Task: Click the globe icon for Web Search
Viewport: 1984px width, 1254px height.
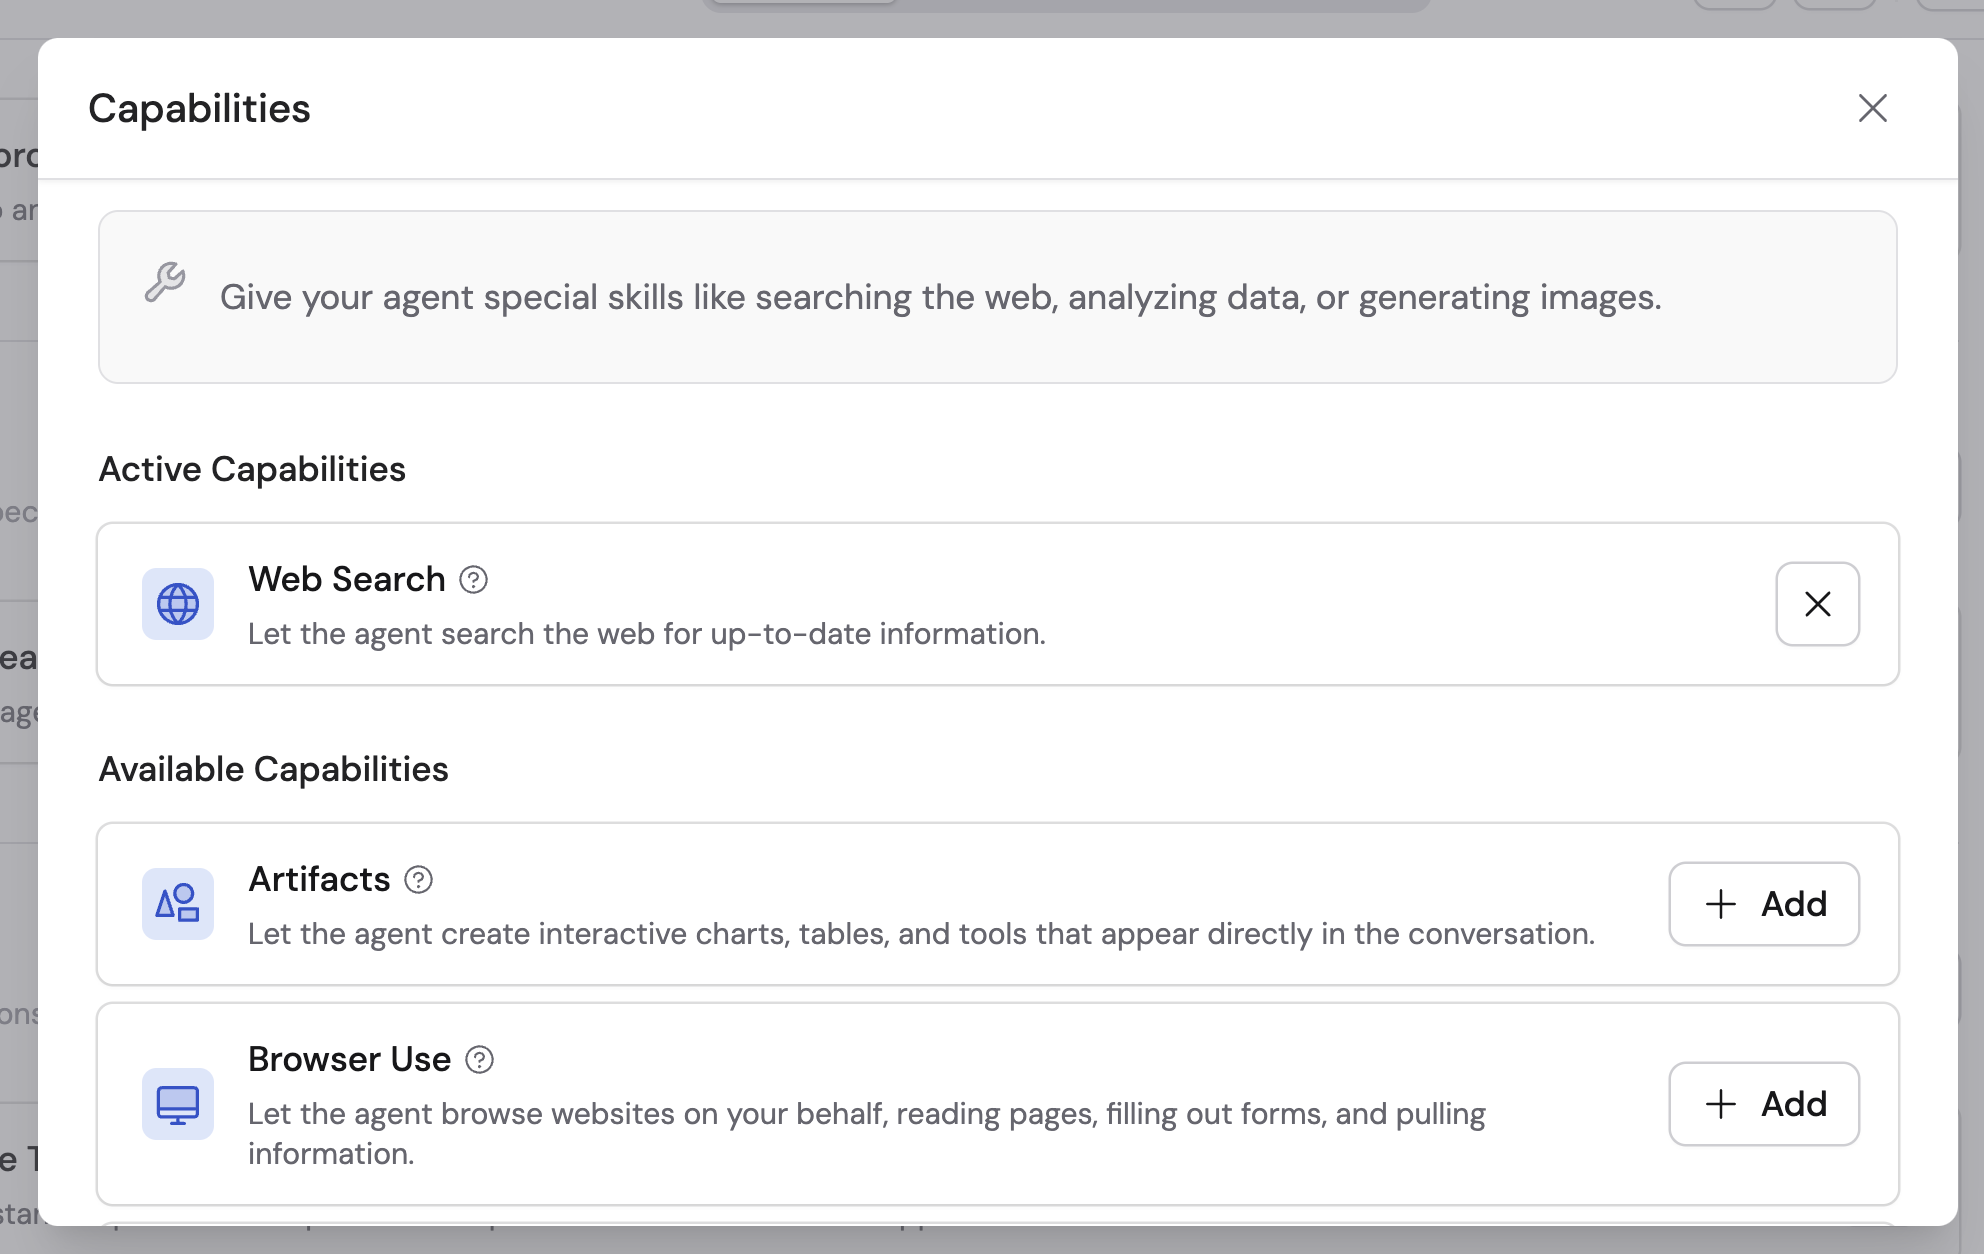Action: pyautogui.click(x=176, y=604)
